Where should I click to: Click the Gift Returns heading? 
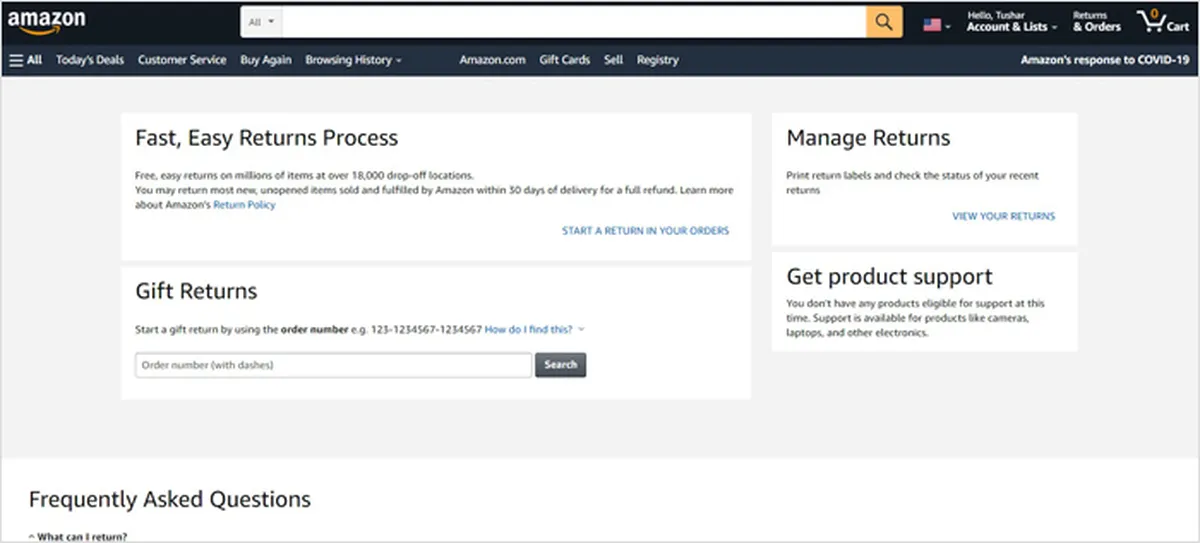(196, 291)
